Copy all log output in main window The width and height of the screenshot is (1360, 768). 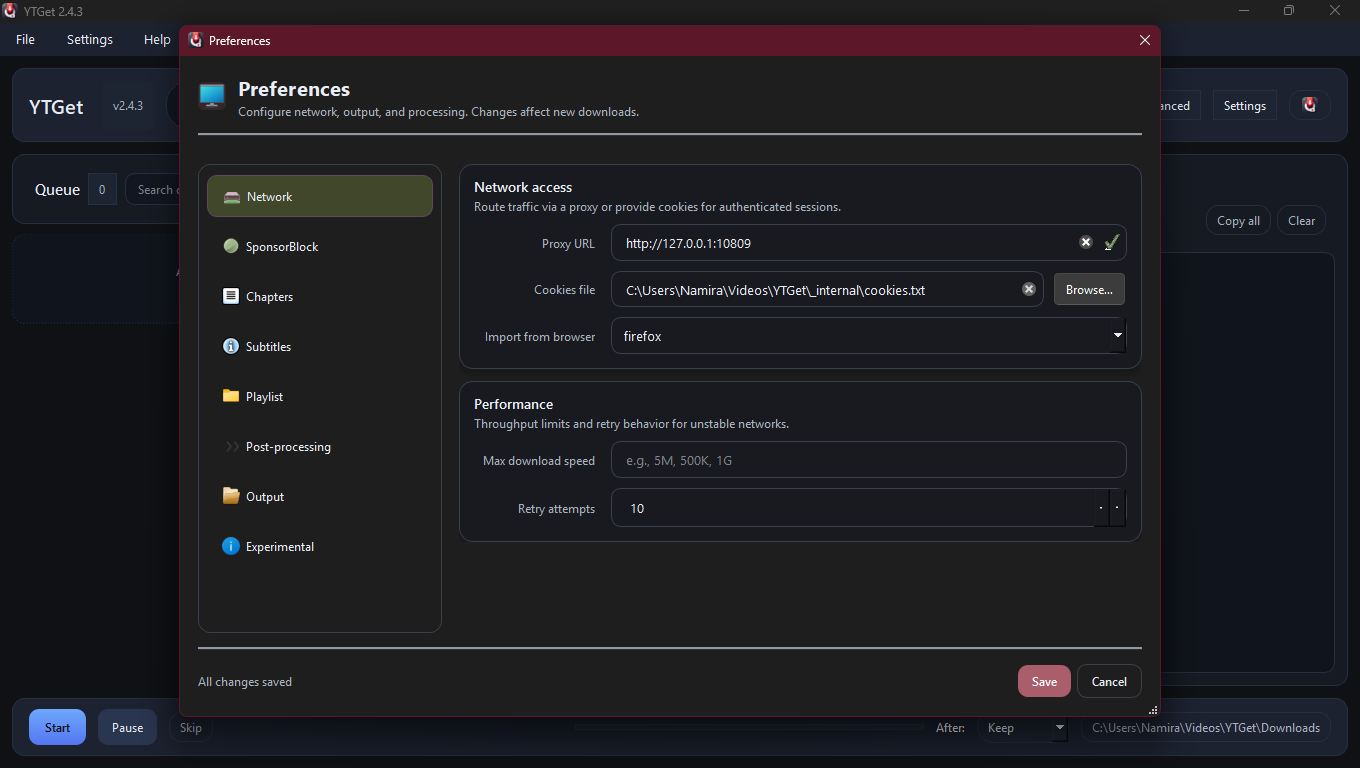point(1238,220)
